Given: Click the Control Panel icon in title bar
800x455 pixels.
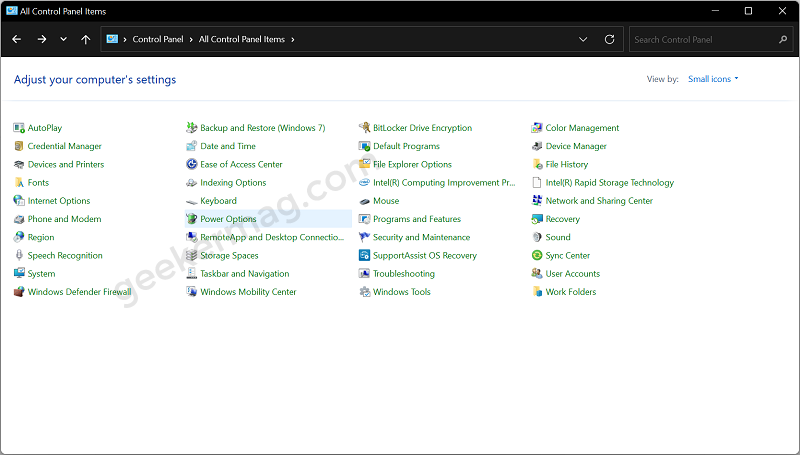Looking at the screenshot, I should pyautogui.click(x=11, y=10).
